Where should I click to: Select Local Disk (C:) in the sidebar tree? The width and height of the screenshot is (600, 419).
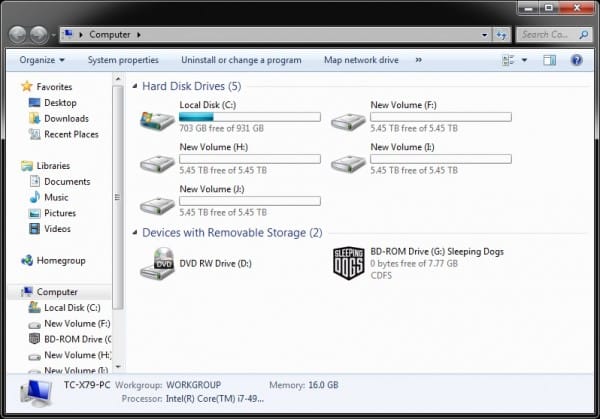click(x=72, y=308)
